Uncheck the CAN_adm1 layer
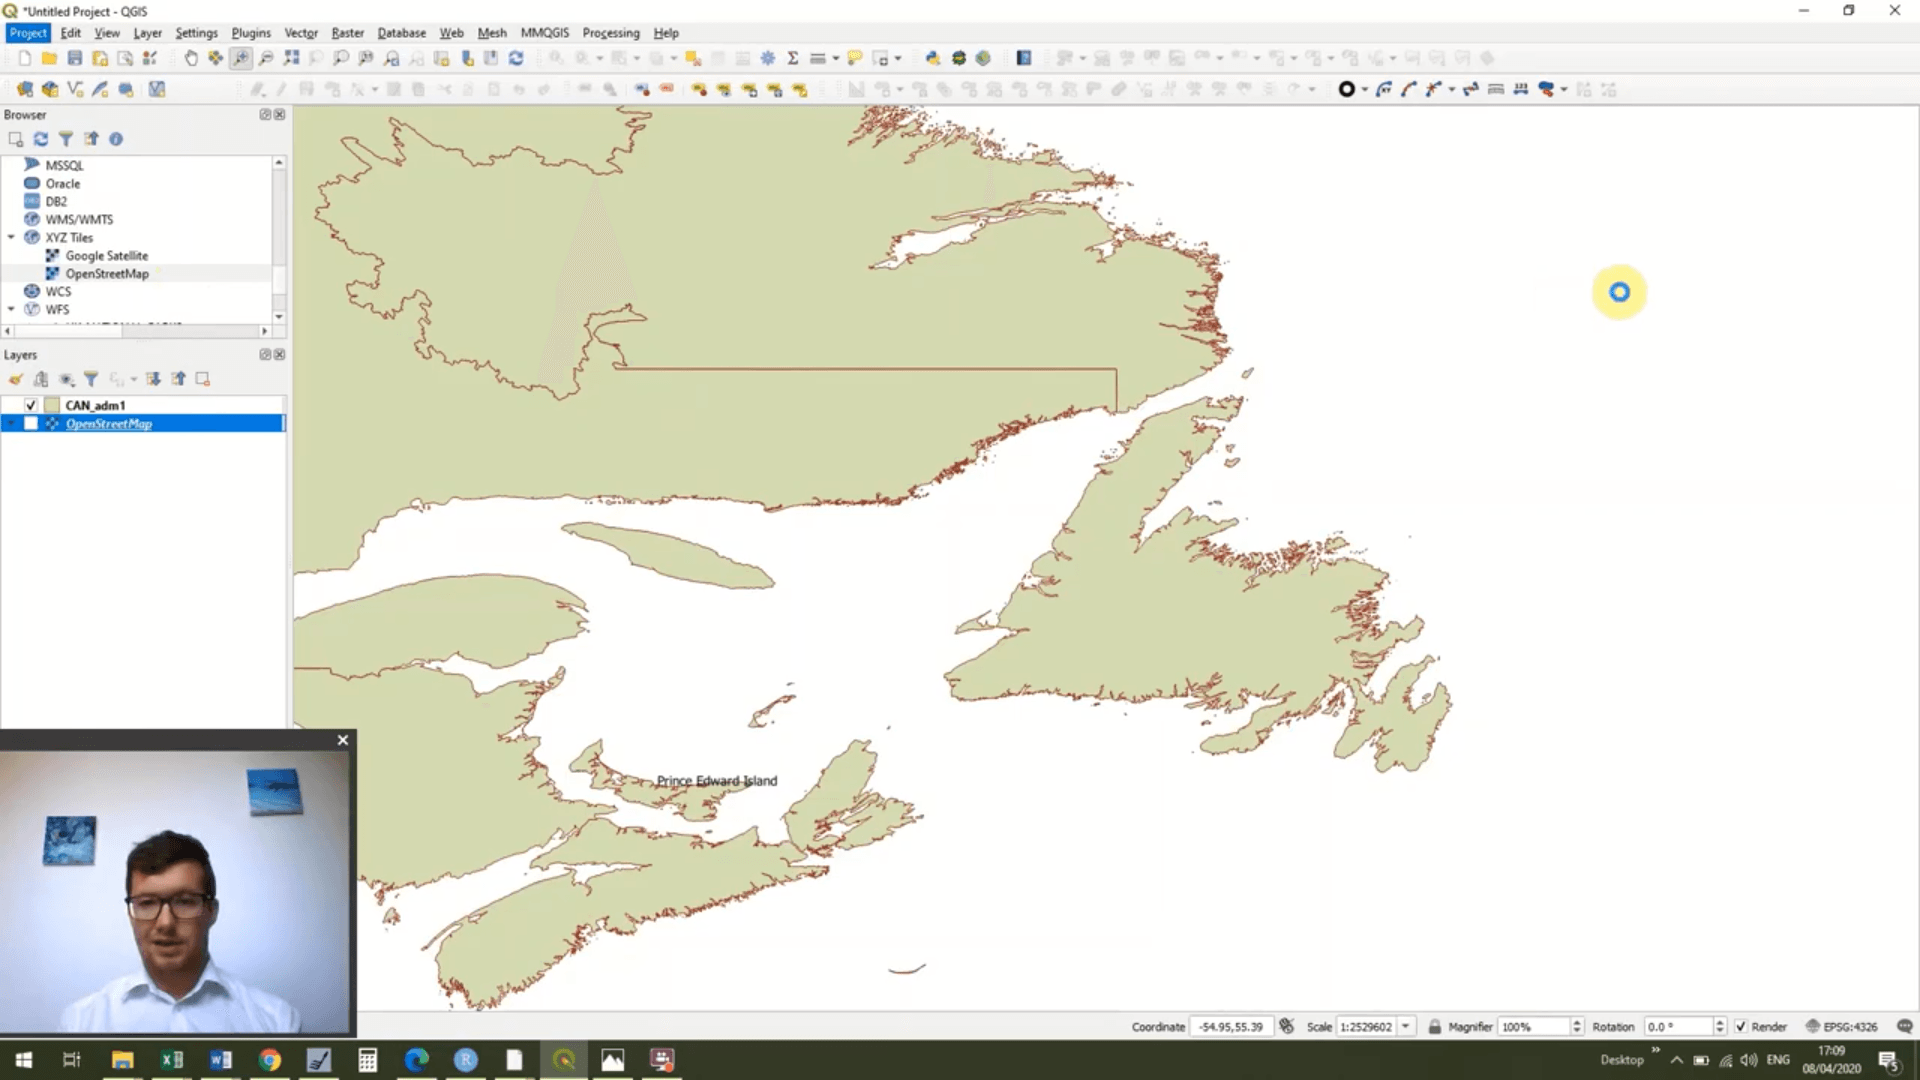The height and width of the screenshot is (1080, 1920). [x=31, y=405]
